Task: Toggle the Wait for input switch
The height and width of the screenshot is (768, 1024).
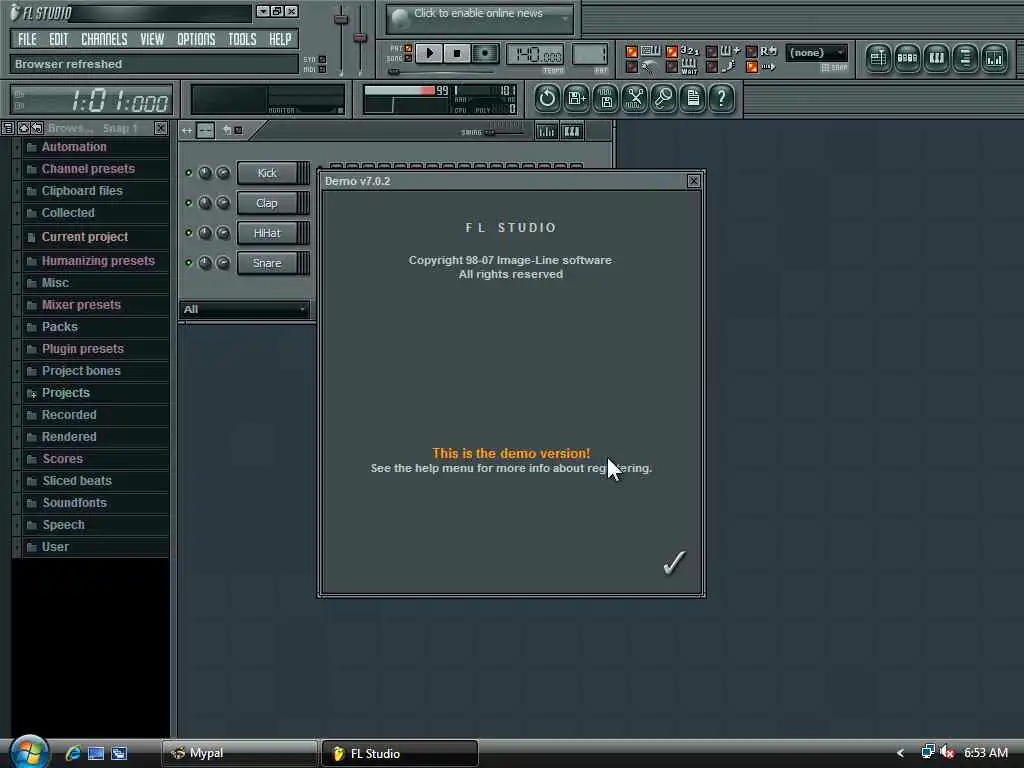Action: [671, 66]
